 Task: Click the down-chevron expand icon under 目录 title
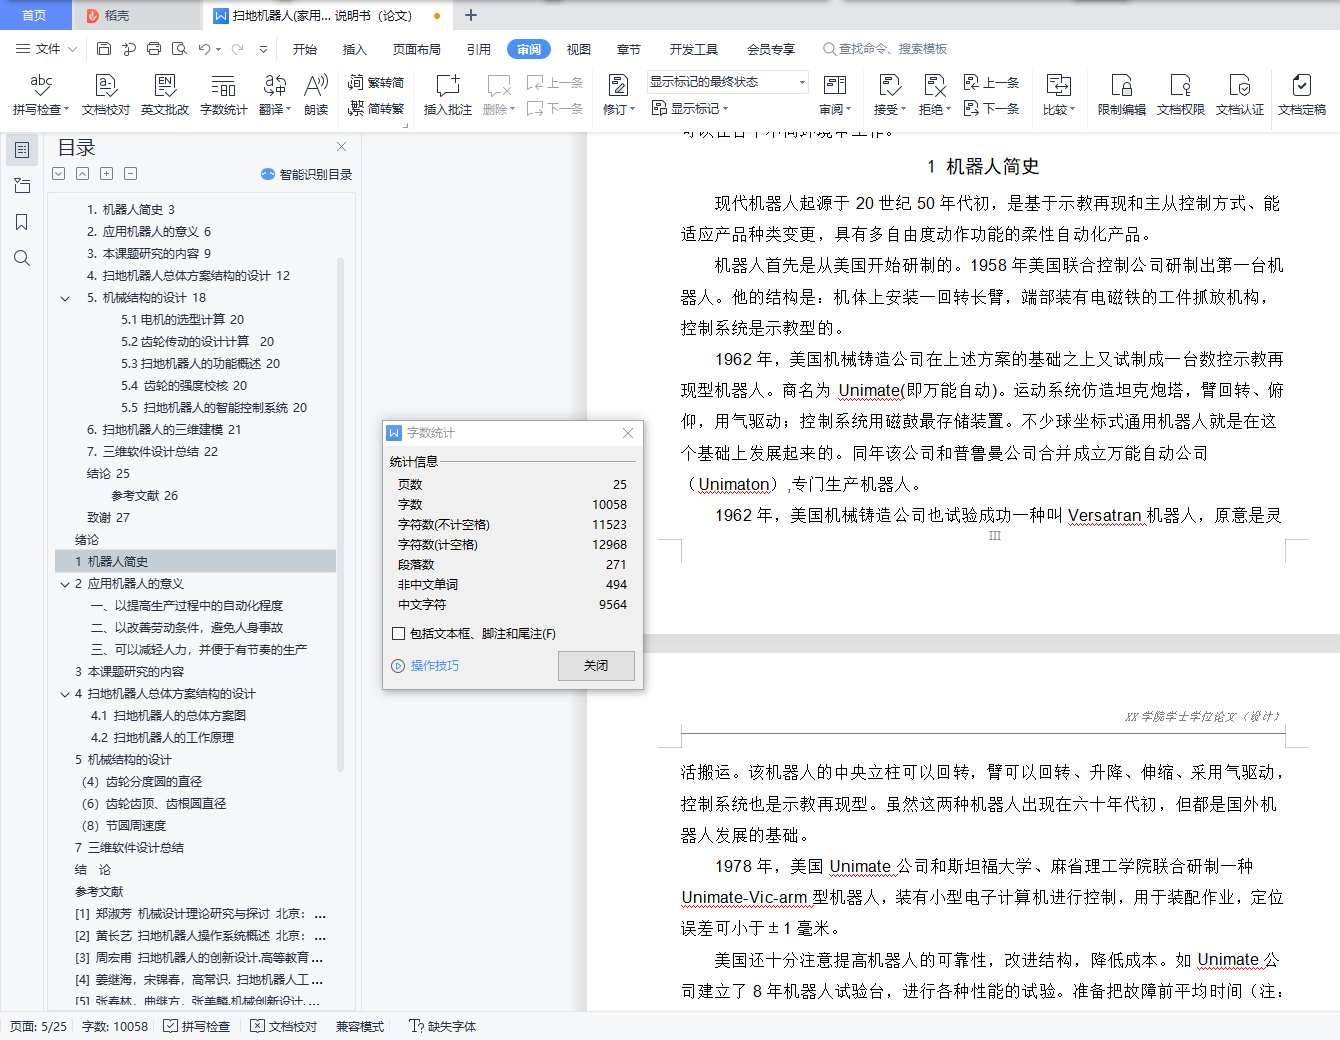pyautogui.click(x=58, y=174)
